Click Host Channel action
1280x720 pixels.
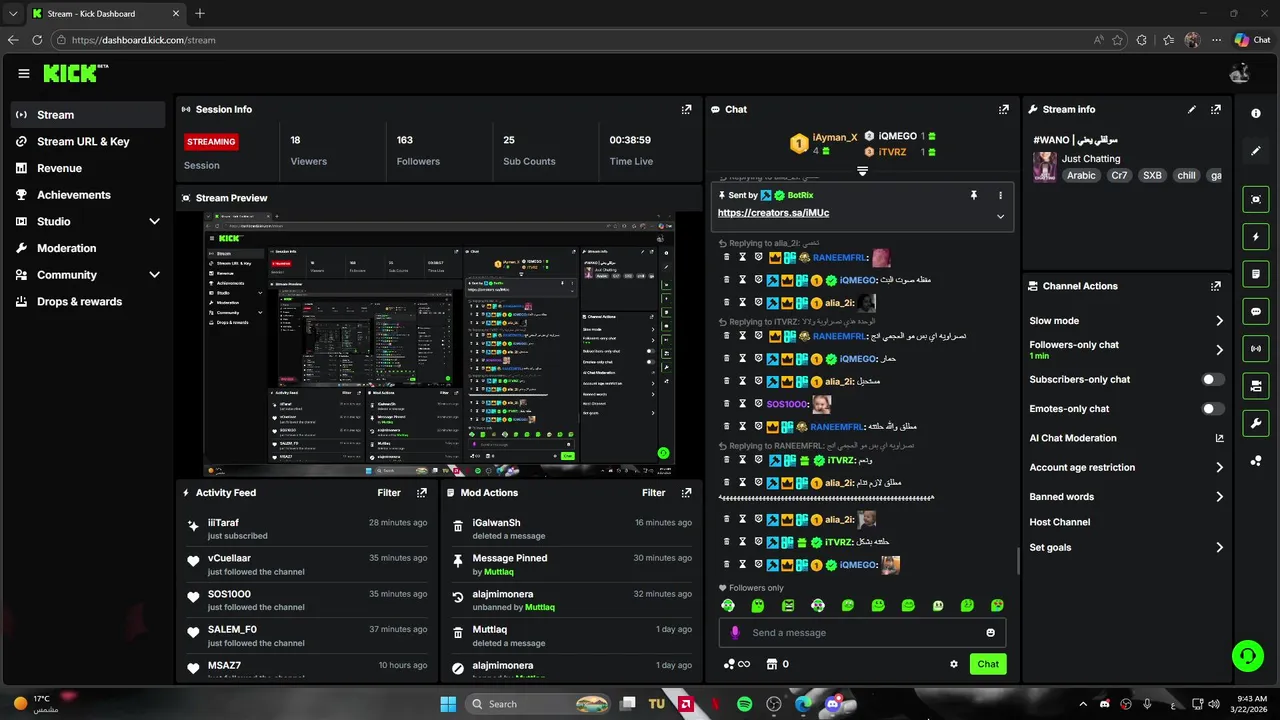coord(1059,522)
